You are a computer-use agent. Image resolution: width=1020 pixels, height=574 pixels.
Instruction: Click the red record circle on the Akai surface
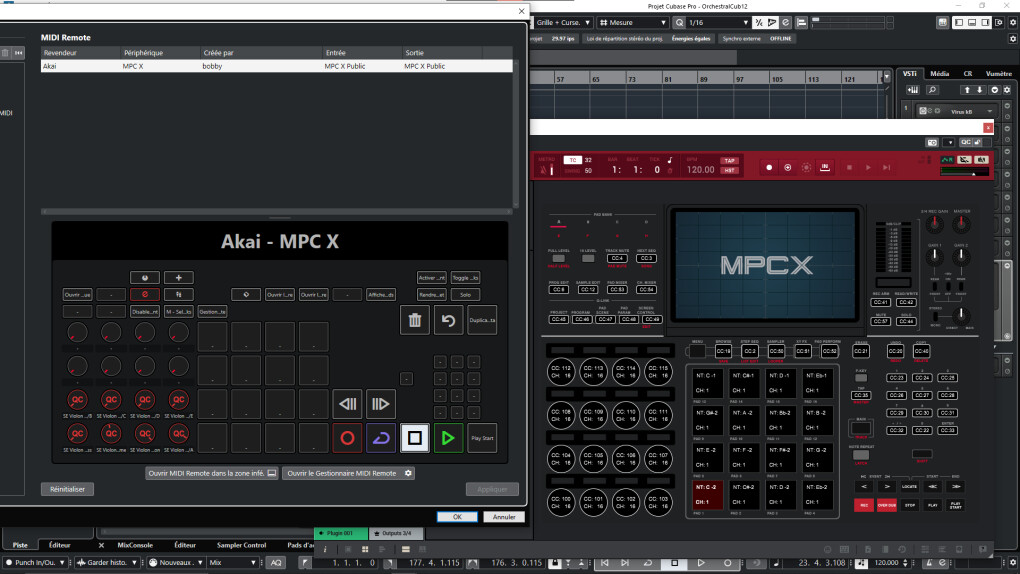[x=347, y=438]
